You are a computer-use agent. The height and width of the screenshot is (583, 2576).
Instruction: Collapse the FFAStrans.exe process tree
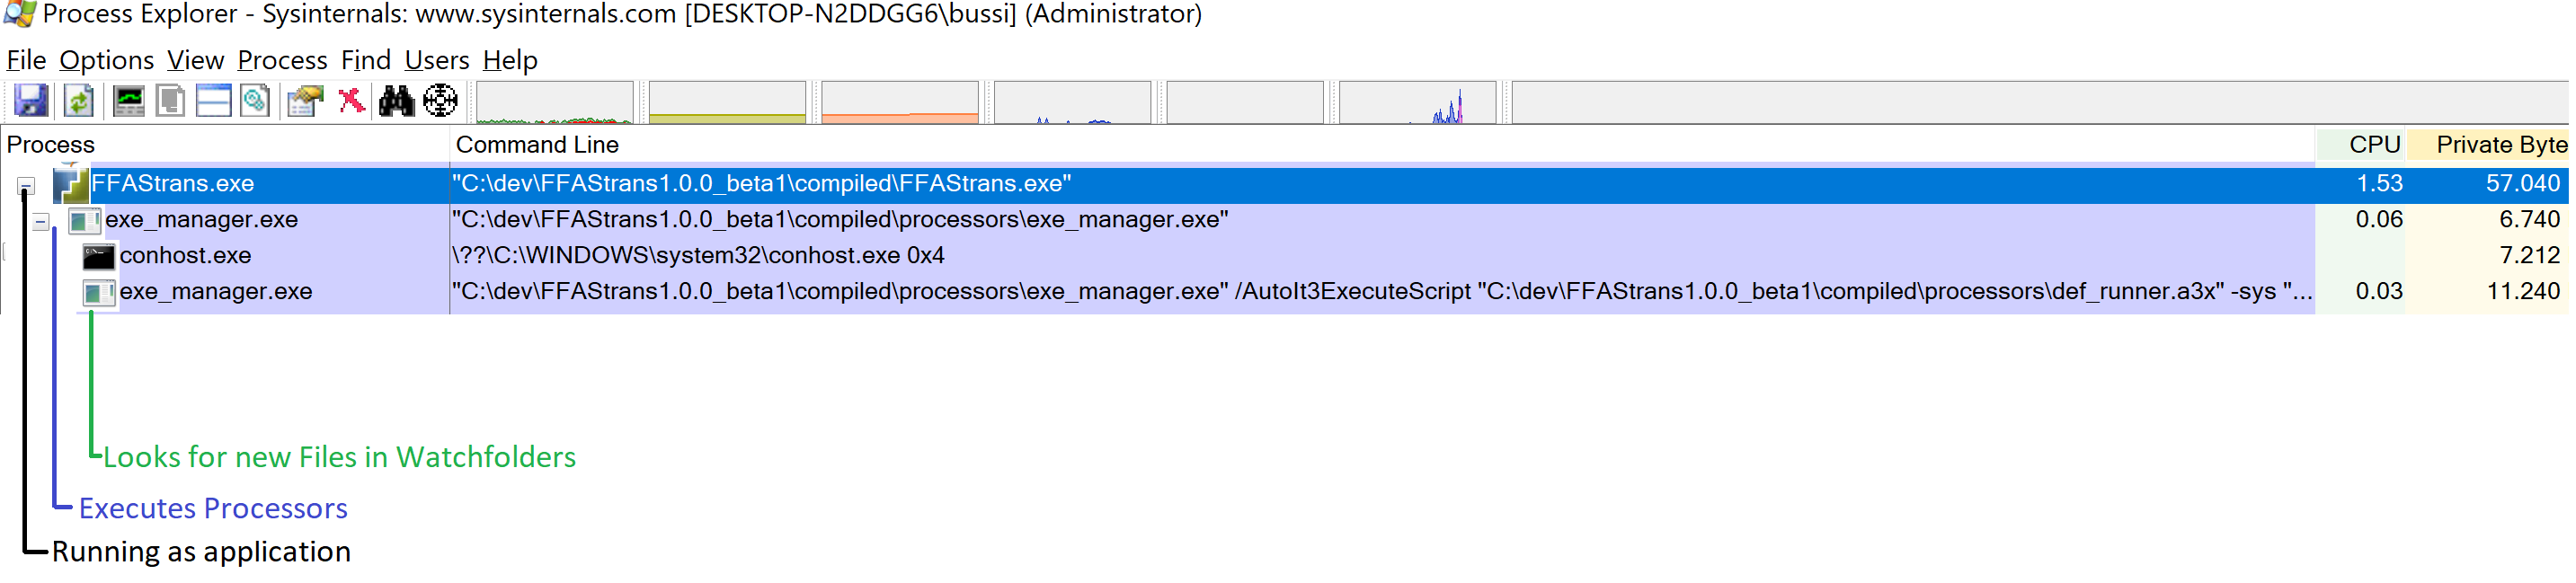(x=26, y=187)
